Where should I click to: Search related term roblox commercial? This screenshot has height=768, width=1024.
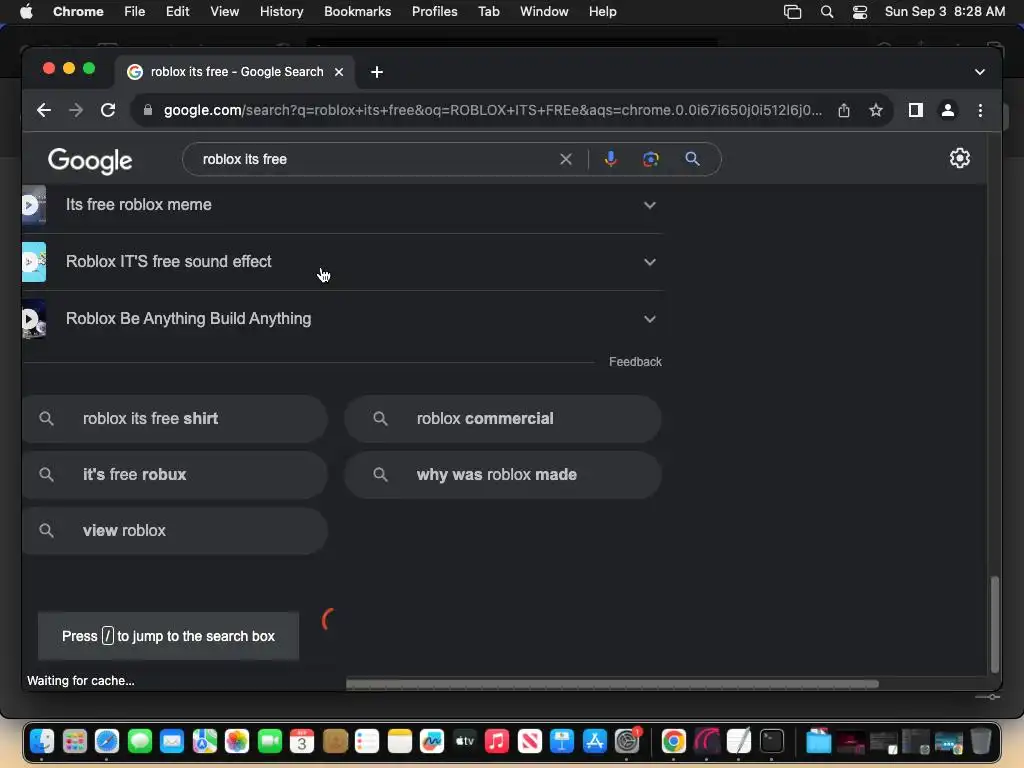pos(502,419)
